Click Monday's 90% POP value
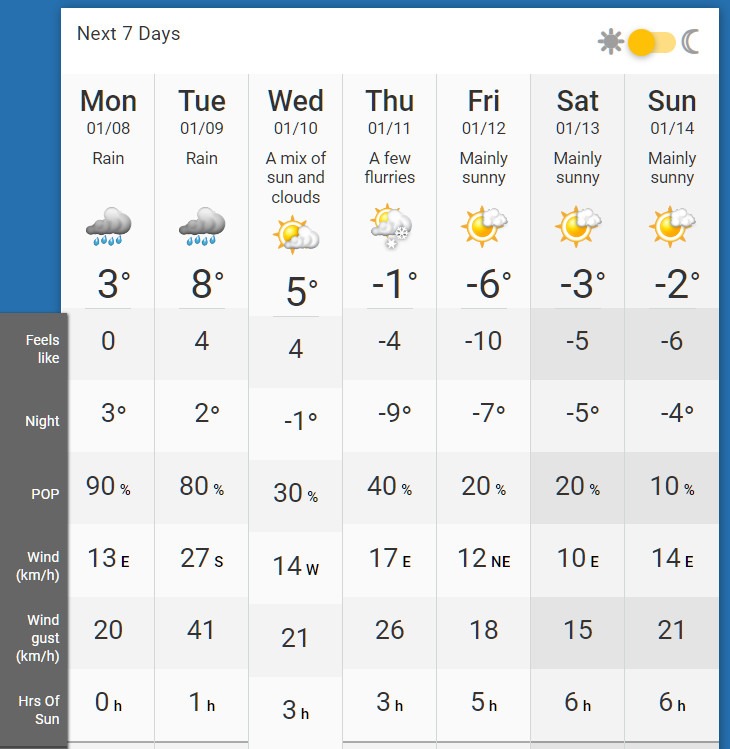Viewport: 730px width, 749px height. [x=108, y=487]
